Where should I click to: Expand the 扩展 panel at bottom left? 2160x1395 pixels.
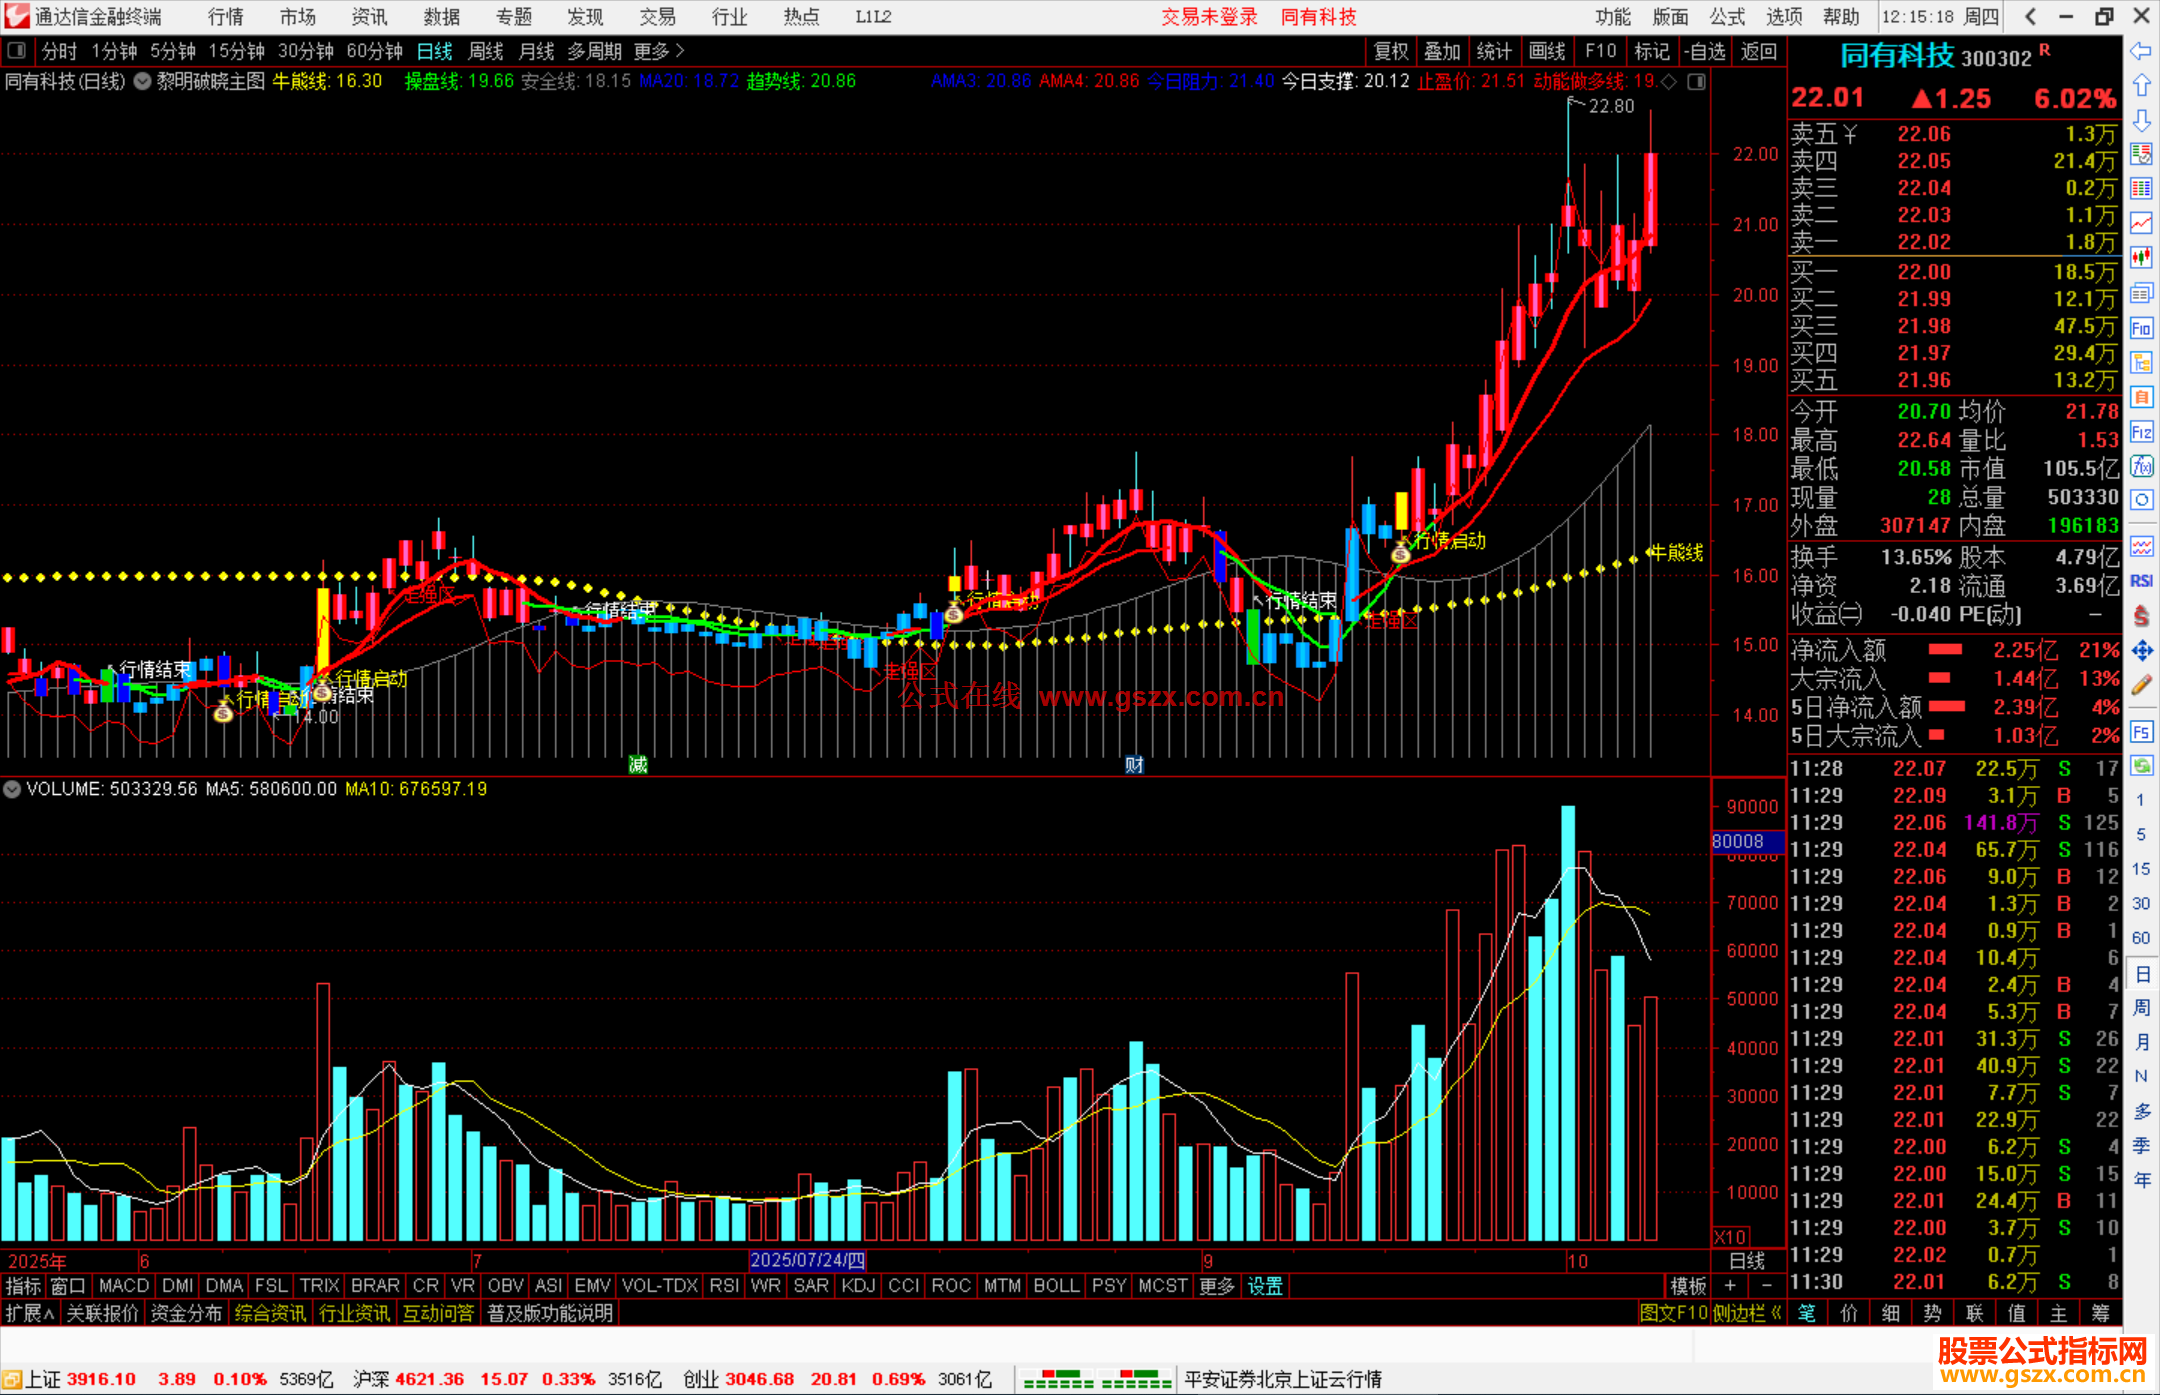(x=29, y=1313)
